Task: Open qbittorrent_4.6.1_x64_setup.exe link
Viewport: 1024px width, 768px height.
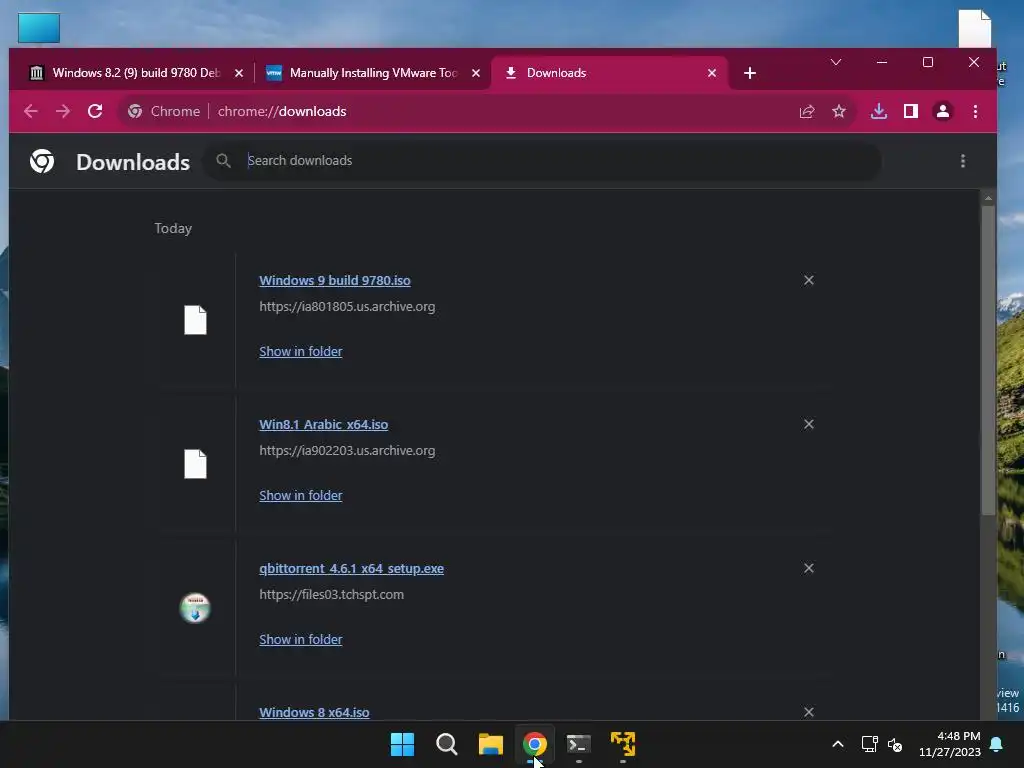Action: 351,568
